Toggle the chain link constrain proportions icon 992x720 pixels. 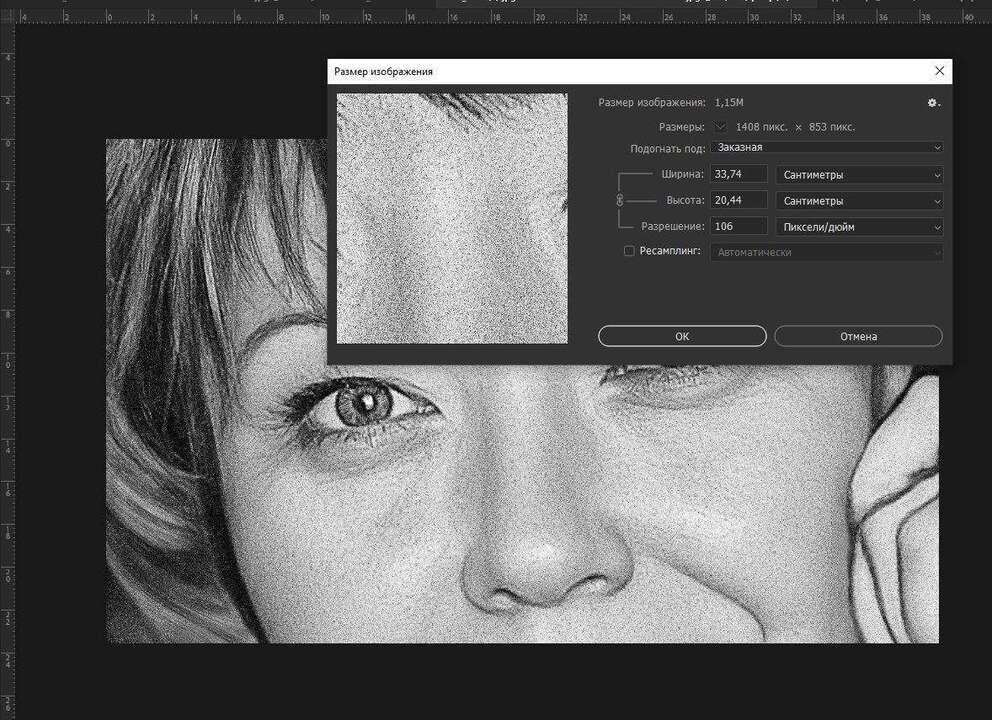pos(619,201)
